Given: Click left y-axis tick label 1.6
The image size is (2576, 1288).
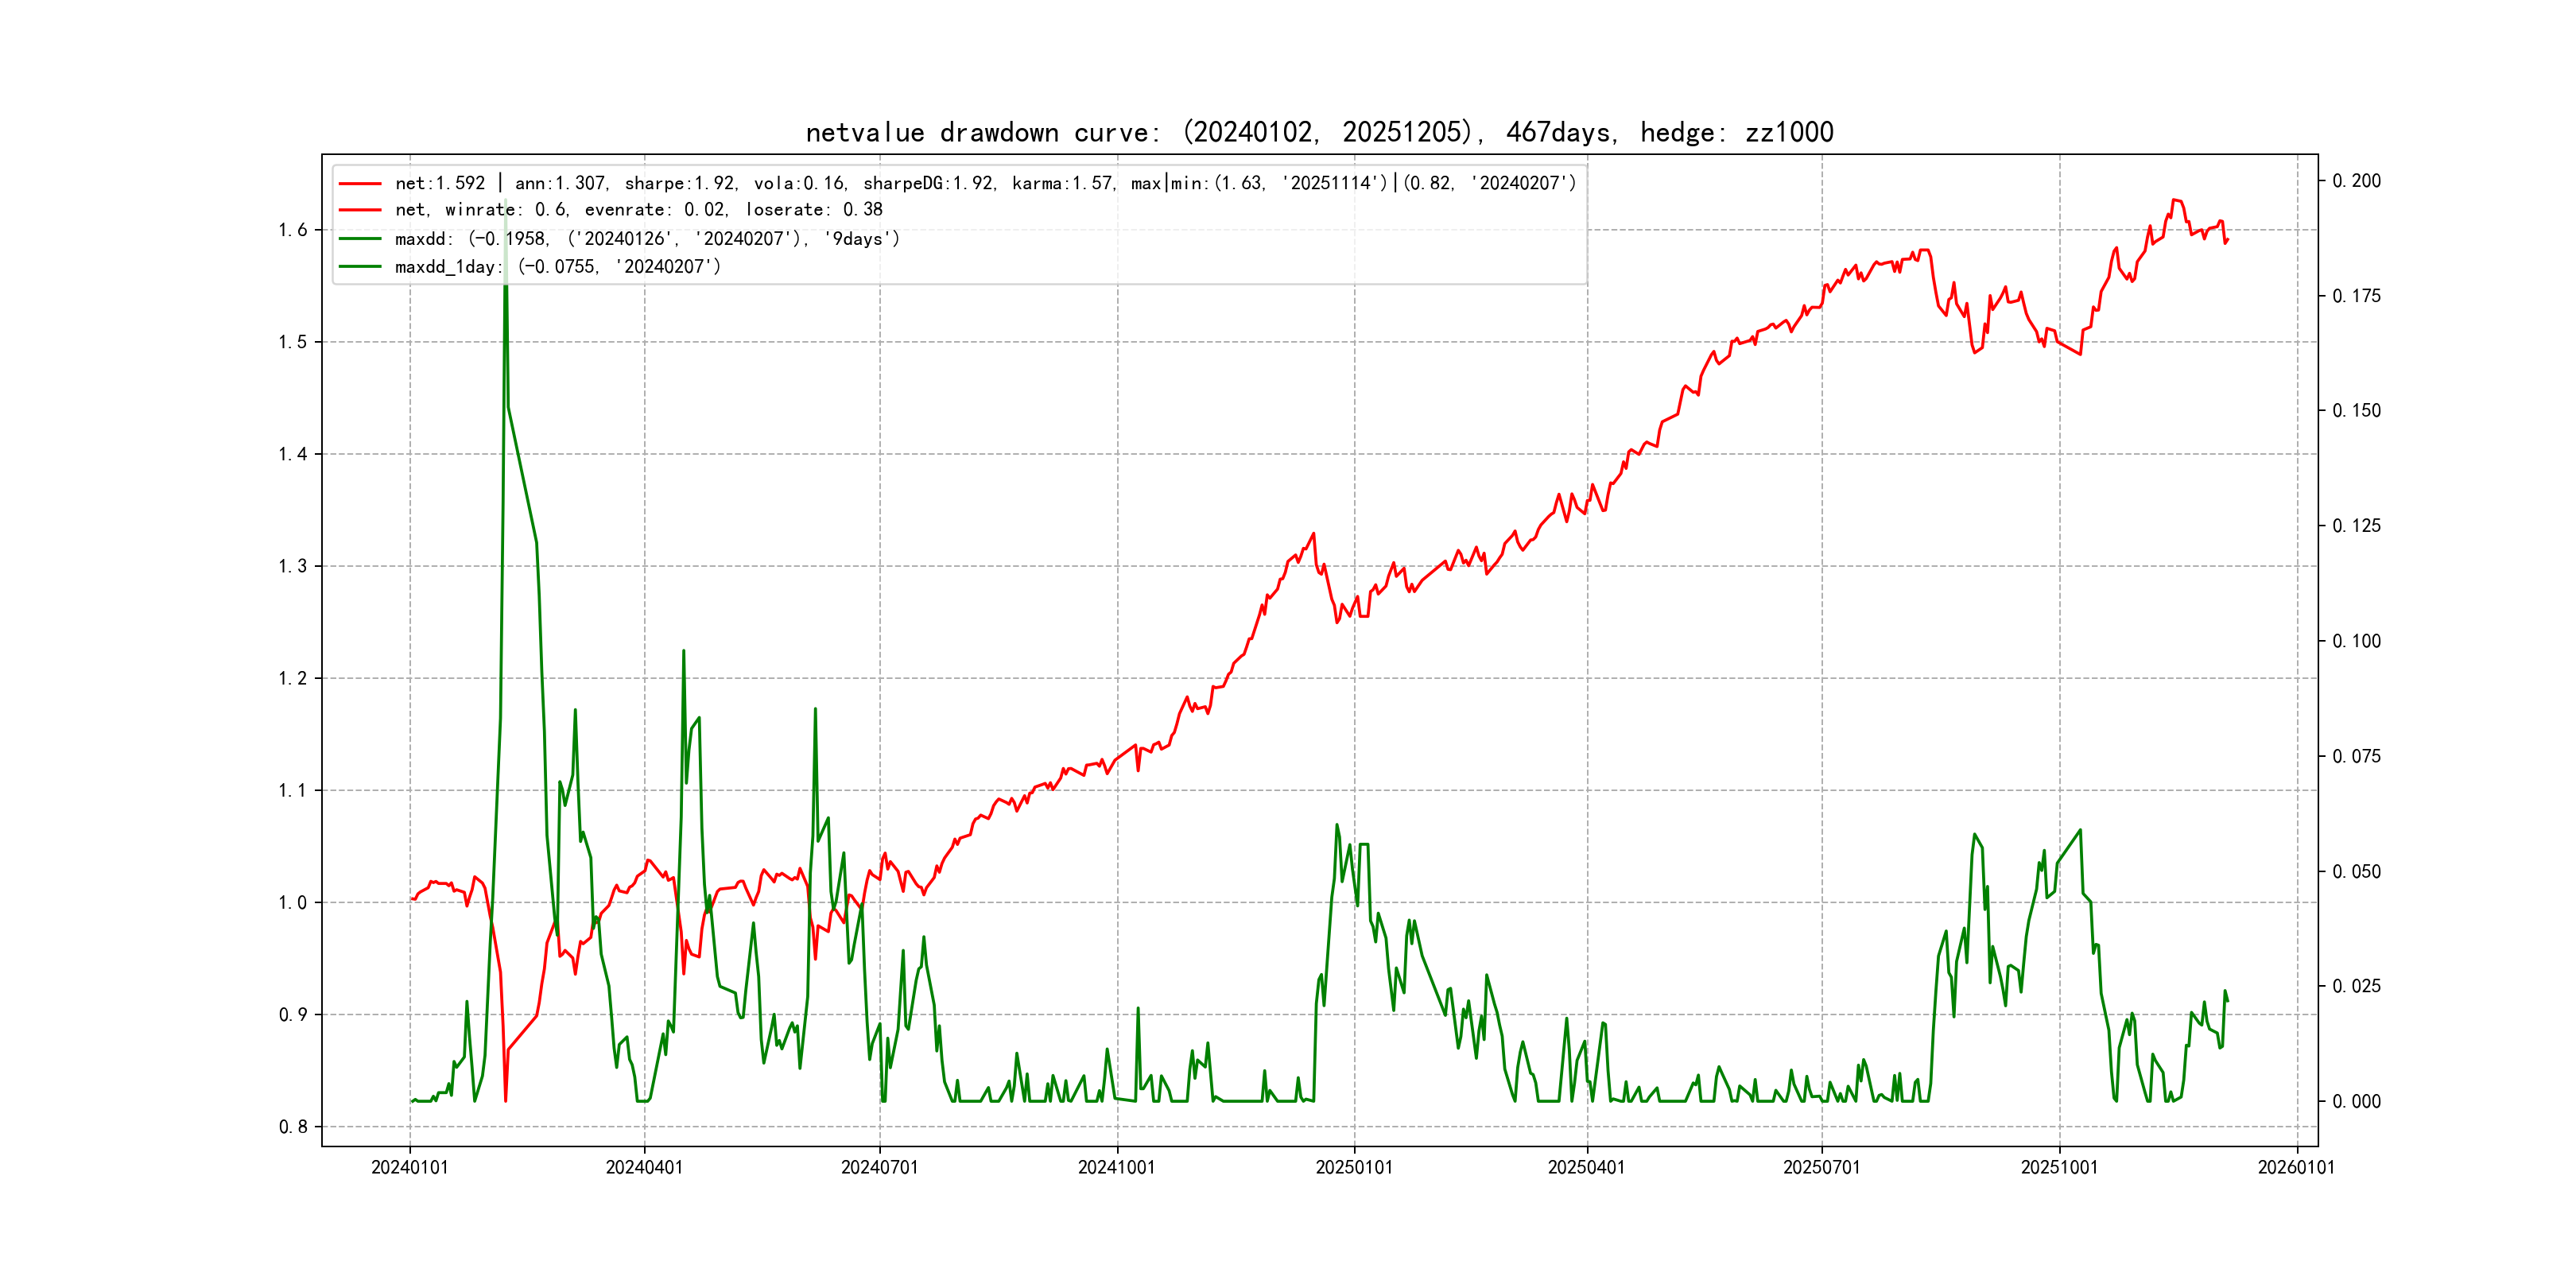Looking at the screenshot, I should (293, 230).
